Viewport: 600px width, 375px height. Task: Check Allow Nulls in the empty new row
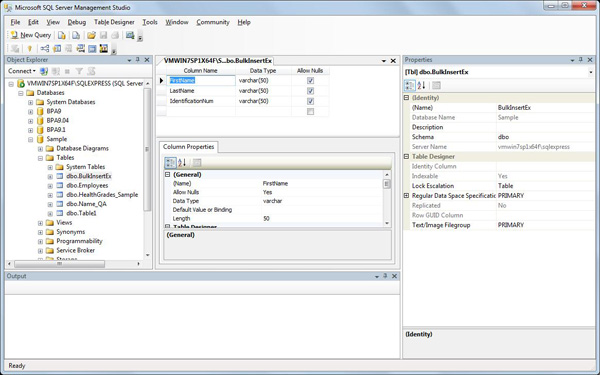[x=310, y=112]
